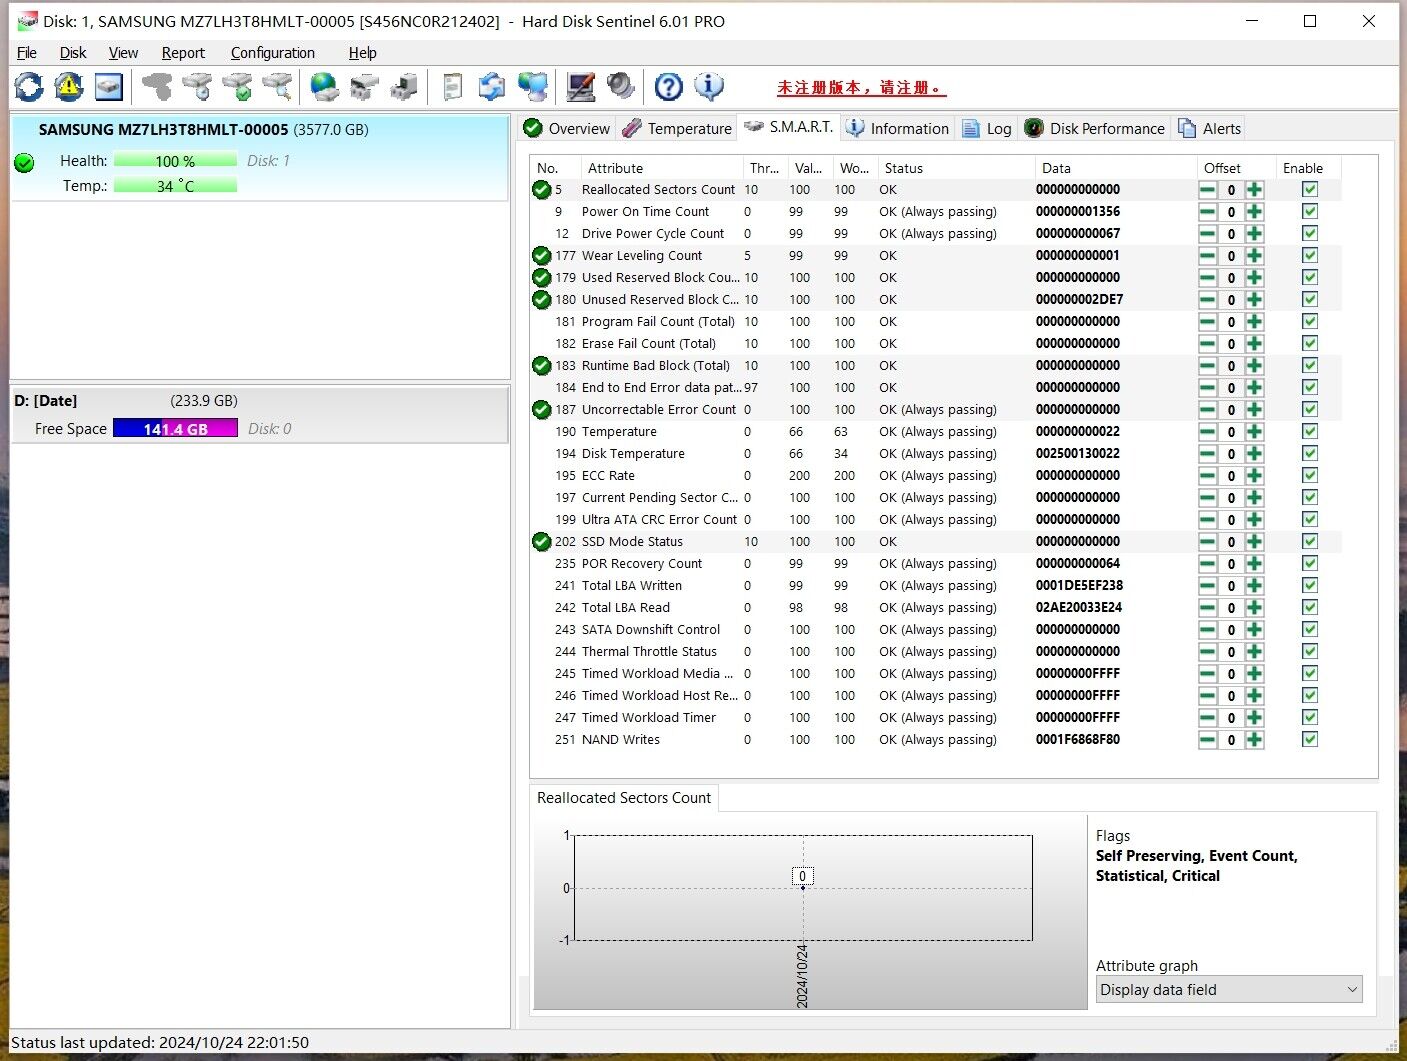Open the Disk menu
Viewport: 1407px width, 1061px height.
click(73, 53)
